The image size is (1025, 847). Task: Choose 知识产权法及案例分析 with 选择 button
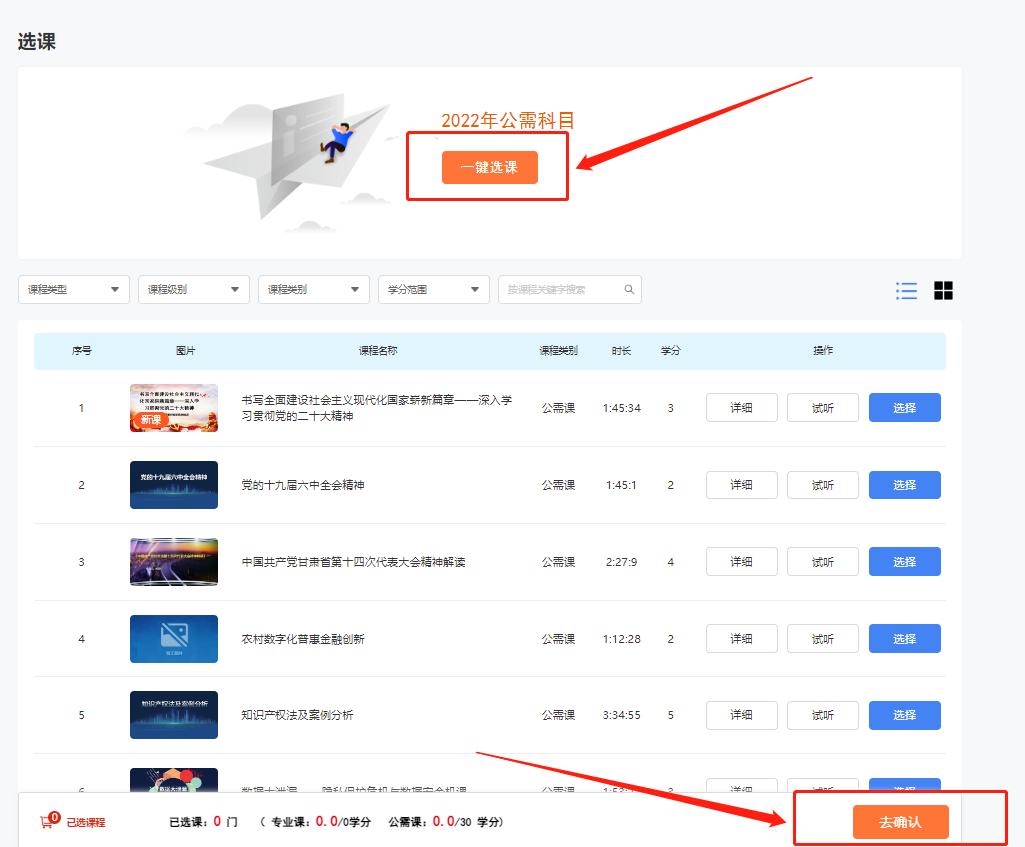[904, 715]
